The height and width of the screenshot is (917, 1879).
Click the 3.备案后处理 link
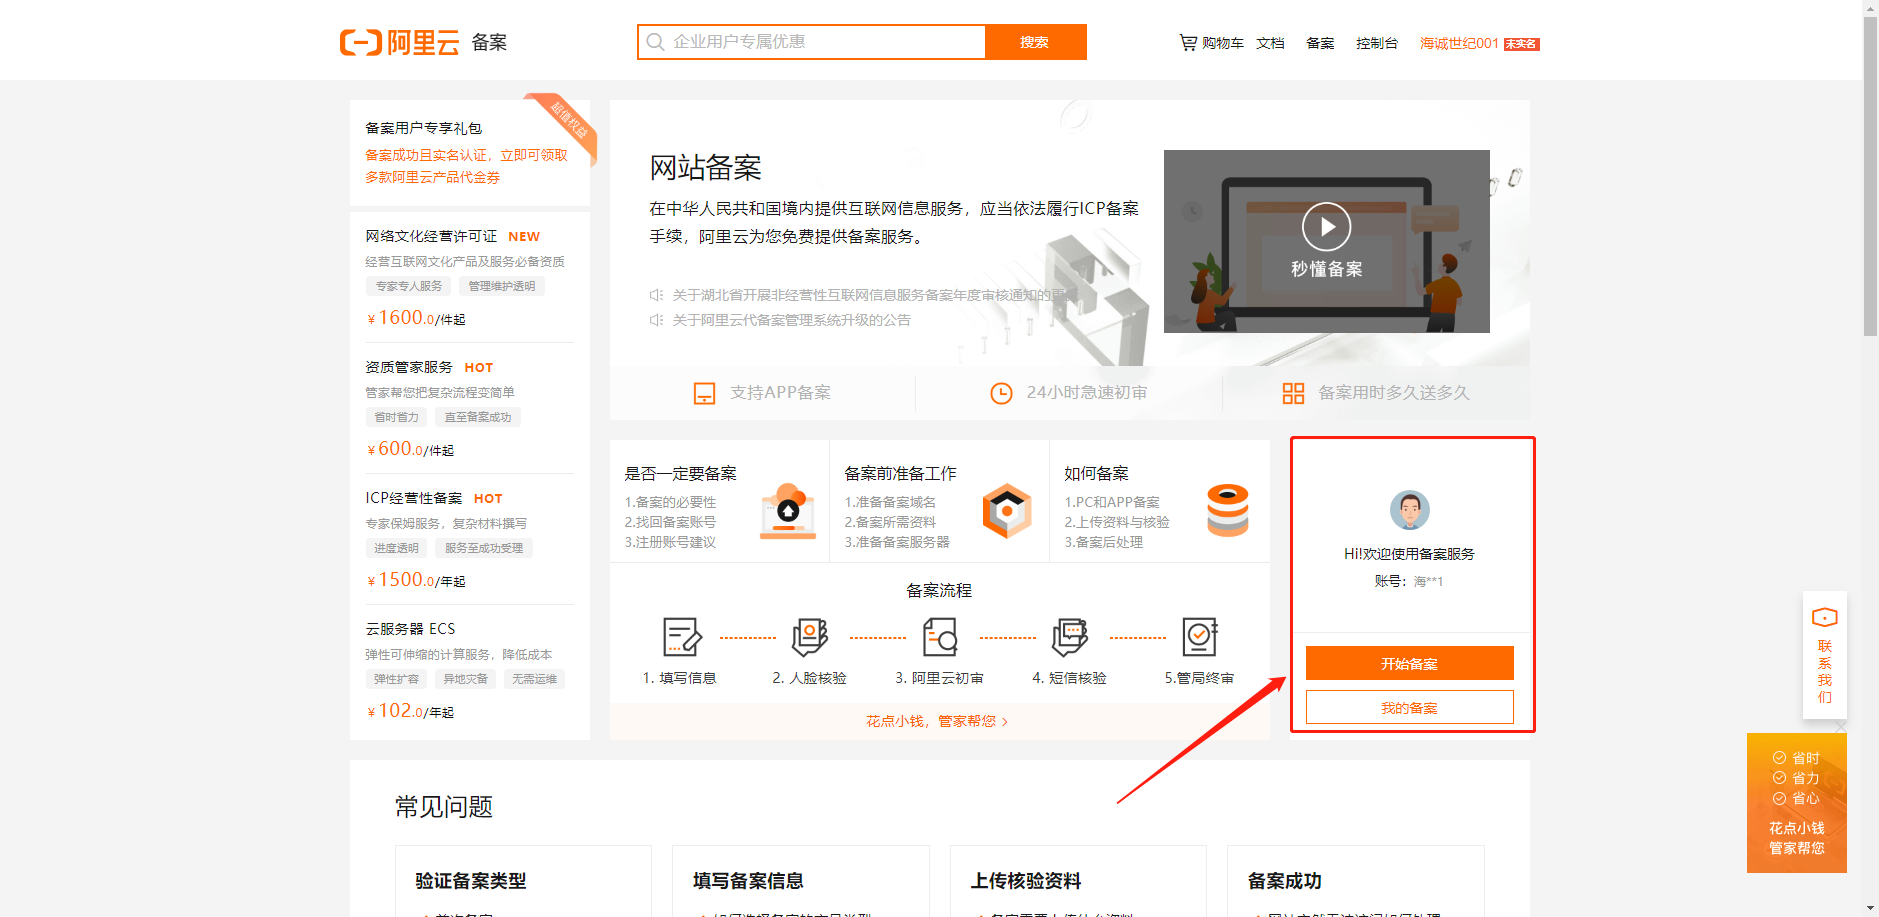[1104, 542]
